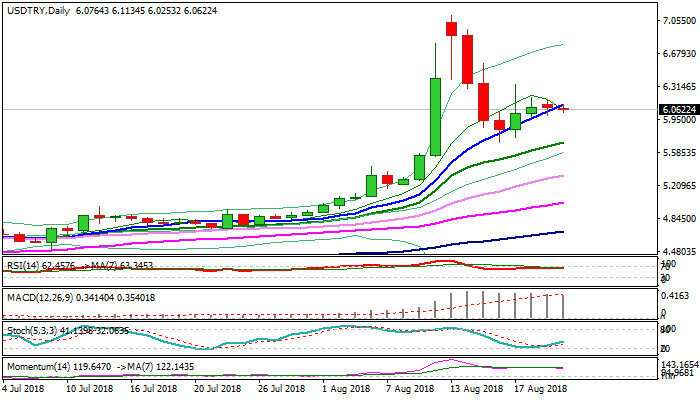700x400 pixels.
Task: Click the 5.58535 price level label
Action: 678,153
